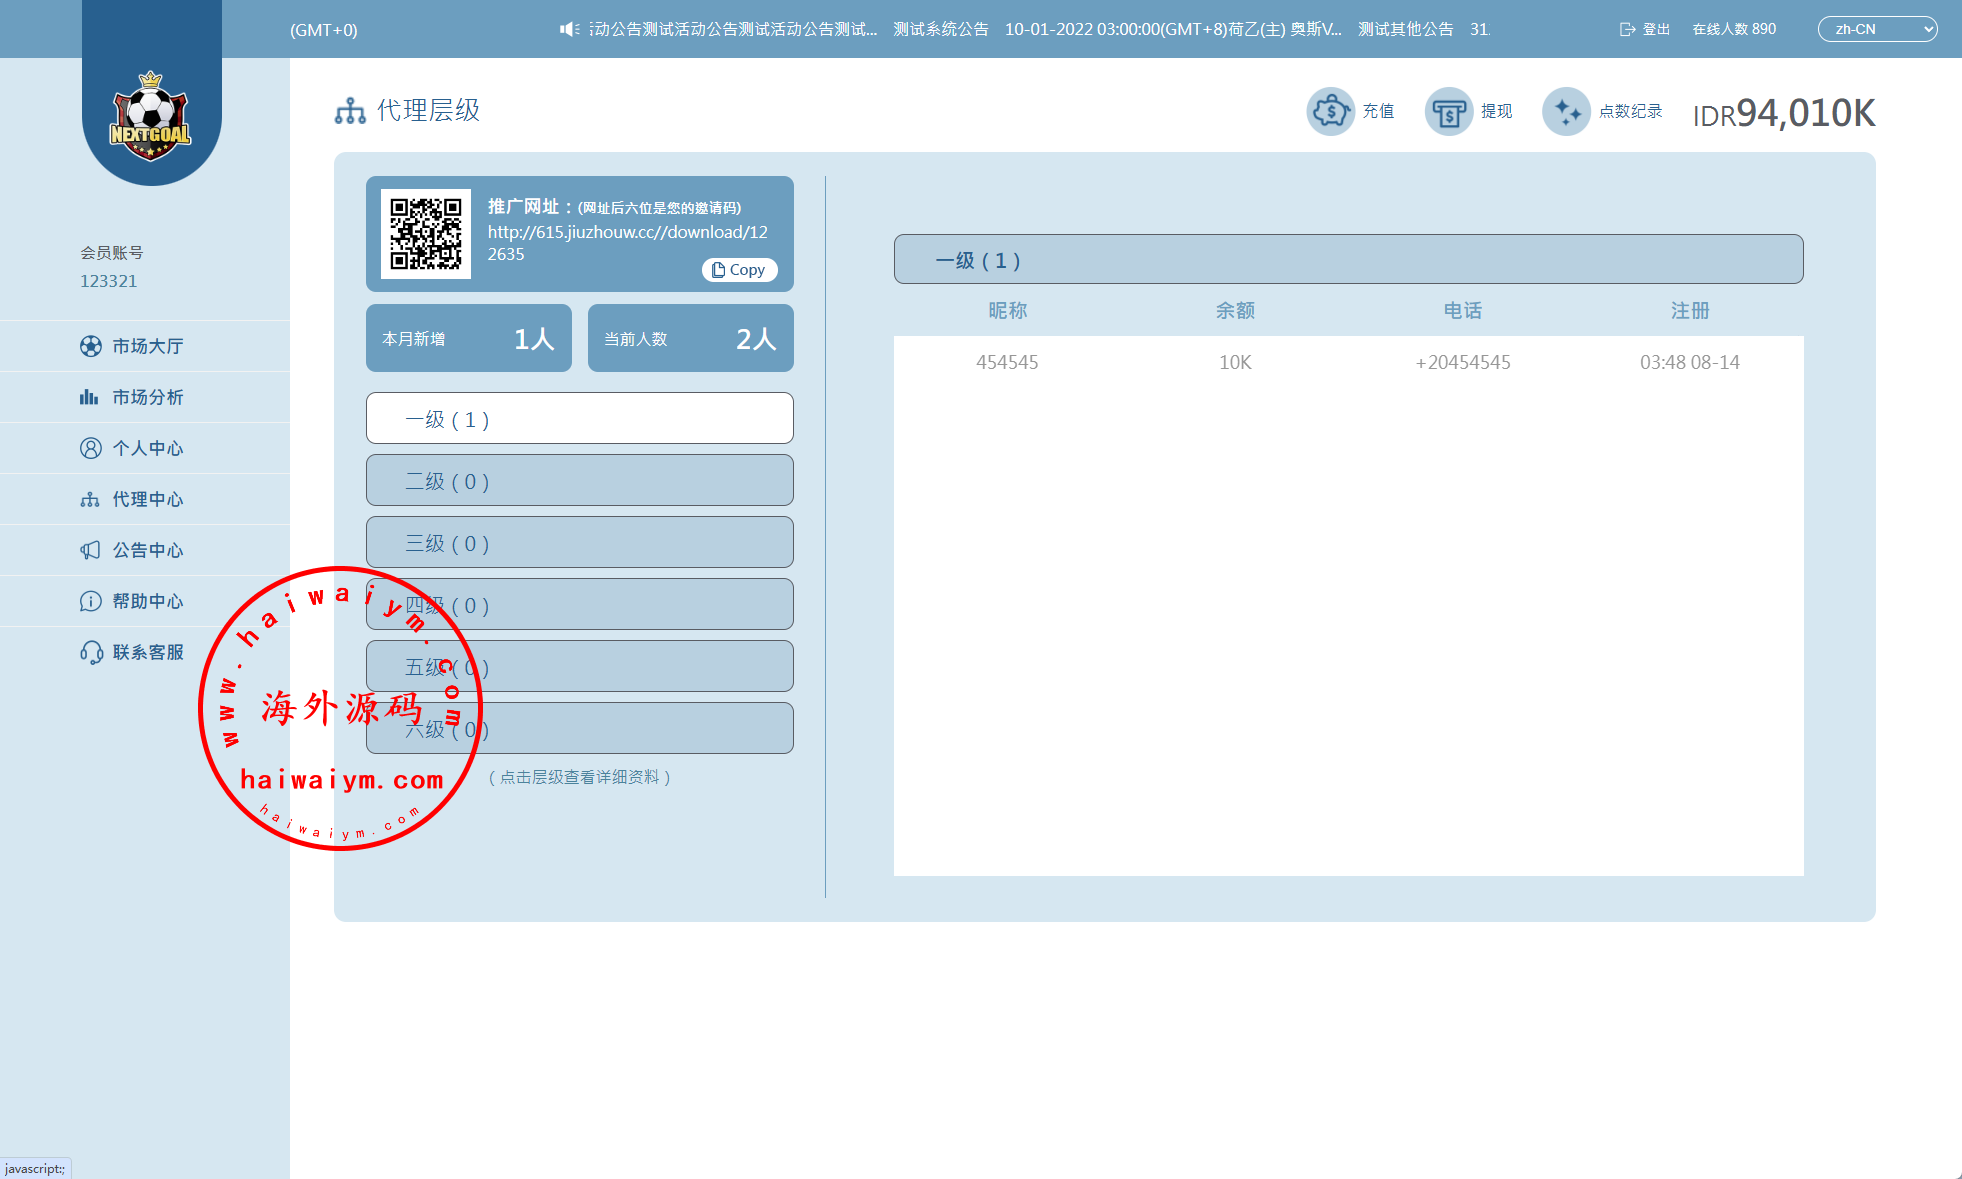Screen dimensions: 1962x1179
Task: Click the customer service headset icon
Action: tap(91, 652)
